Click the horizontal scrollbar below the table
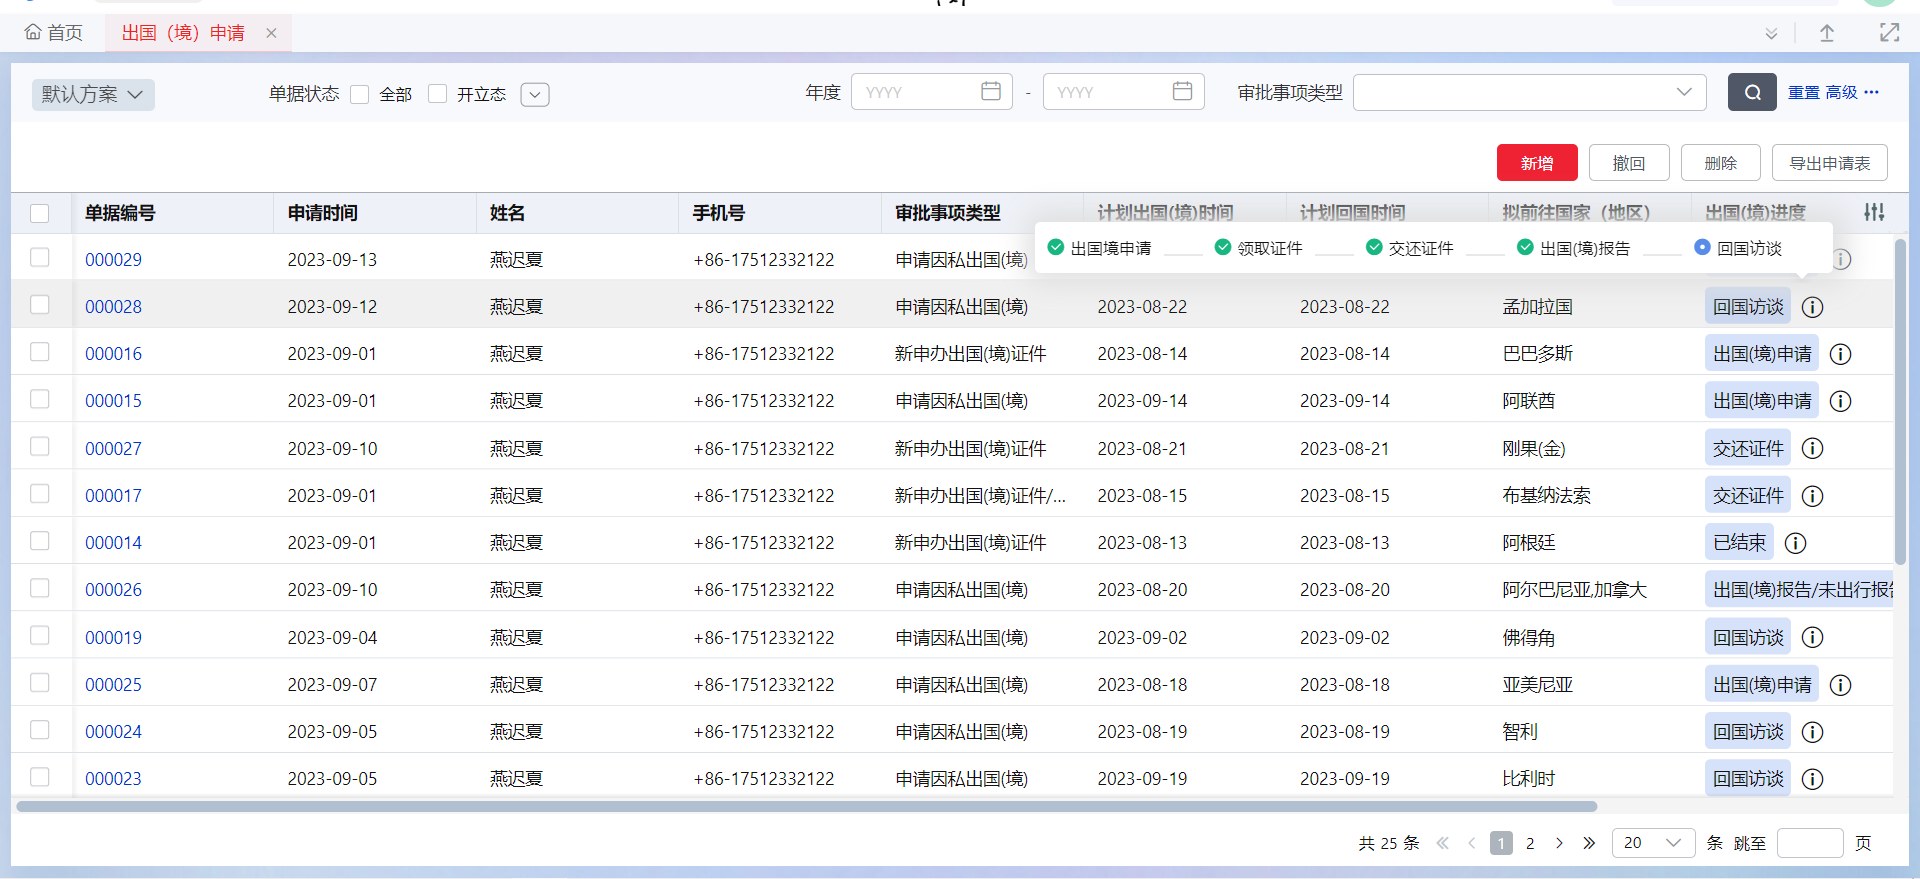This screenshot has height=879, width=1920. click(806, 806)
